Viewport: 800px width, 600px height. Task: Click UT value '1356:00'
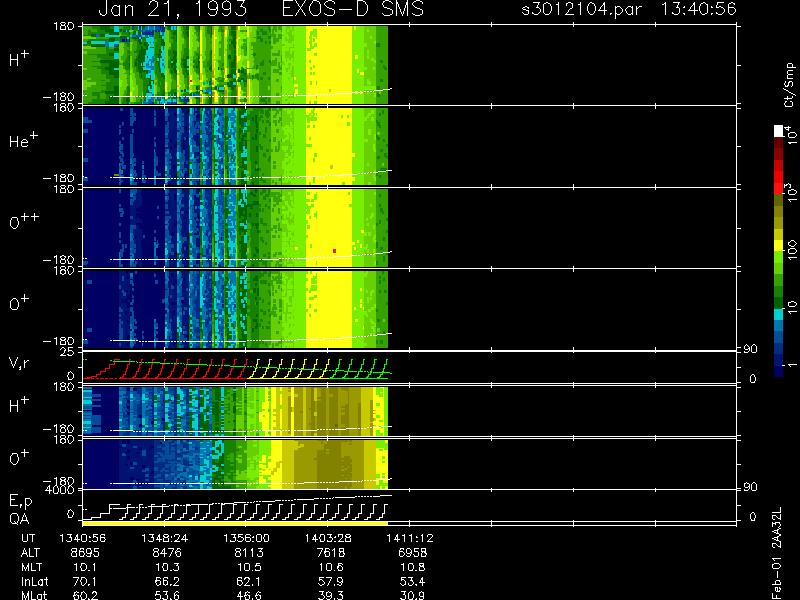(x=246, y=538)
